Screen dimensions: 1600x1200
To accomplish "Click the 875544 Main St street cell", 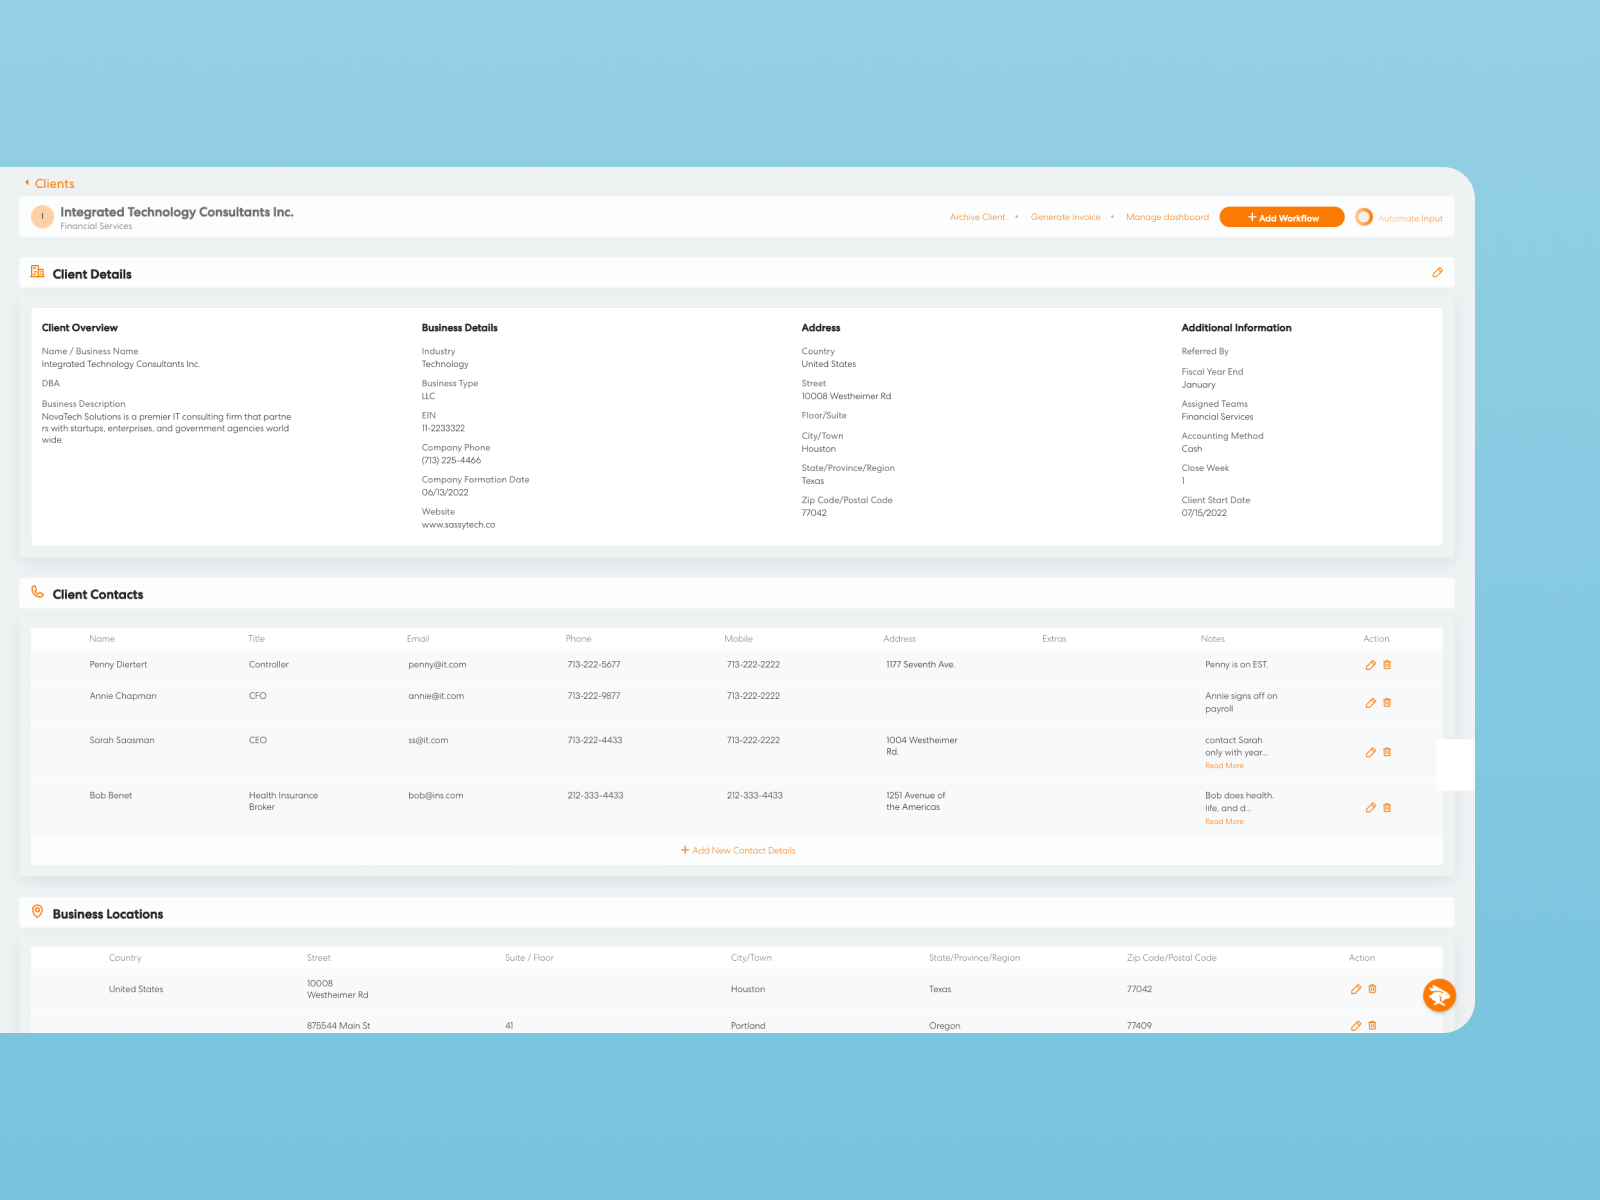I will (338, 1026).
